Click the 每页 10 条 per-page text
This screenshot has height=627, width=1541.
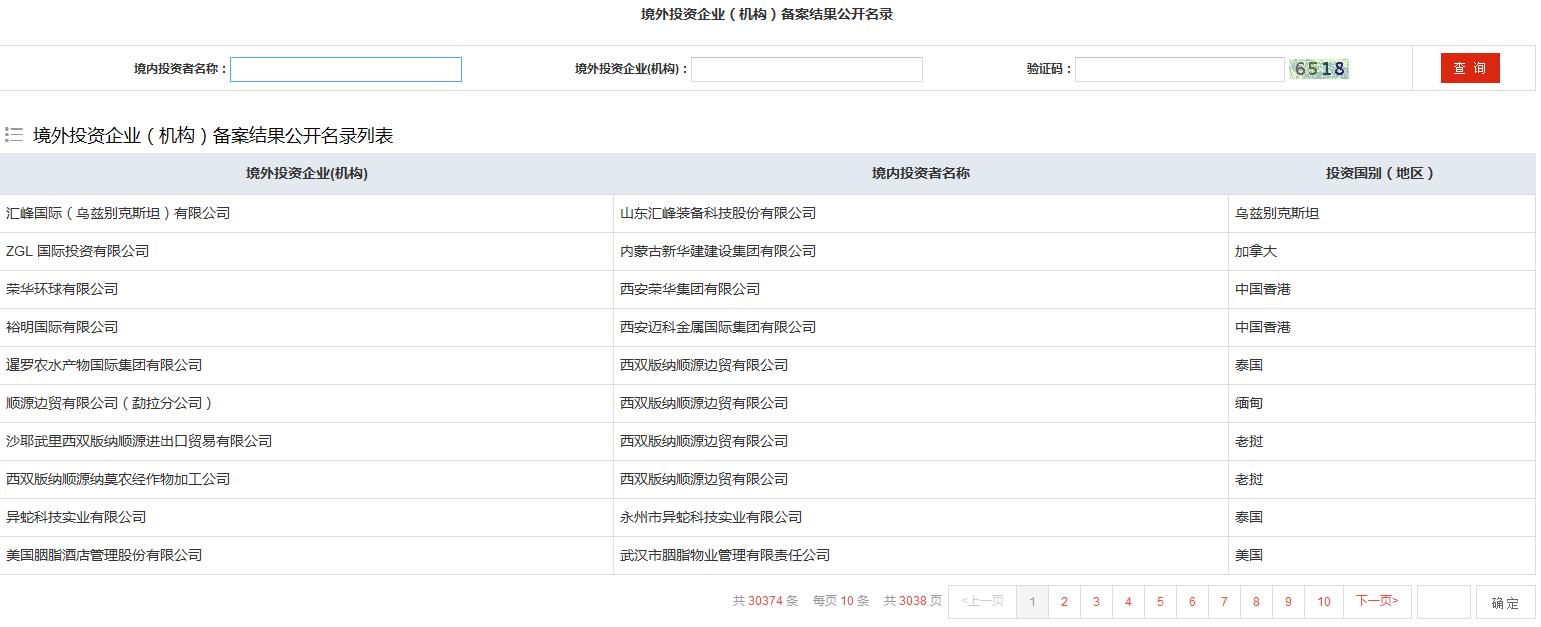coord(841,601)
